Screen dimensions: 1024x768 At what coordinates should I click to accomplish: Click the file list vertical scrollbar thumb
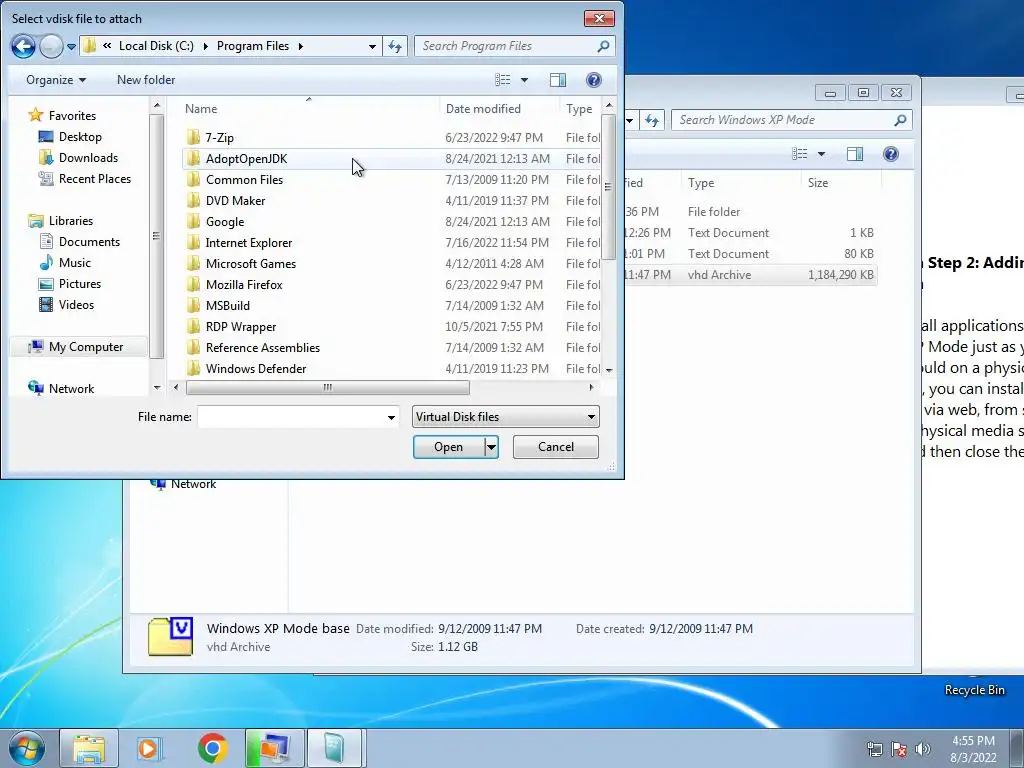point(609,187)
